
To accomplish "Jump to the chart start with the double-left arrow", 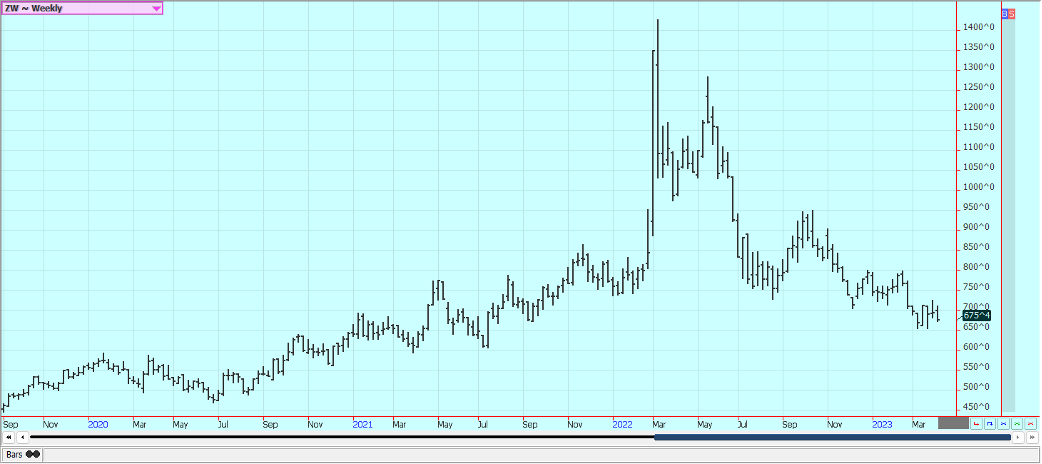I will (x=8, y=437).
